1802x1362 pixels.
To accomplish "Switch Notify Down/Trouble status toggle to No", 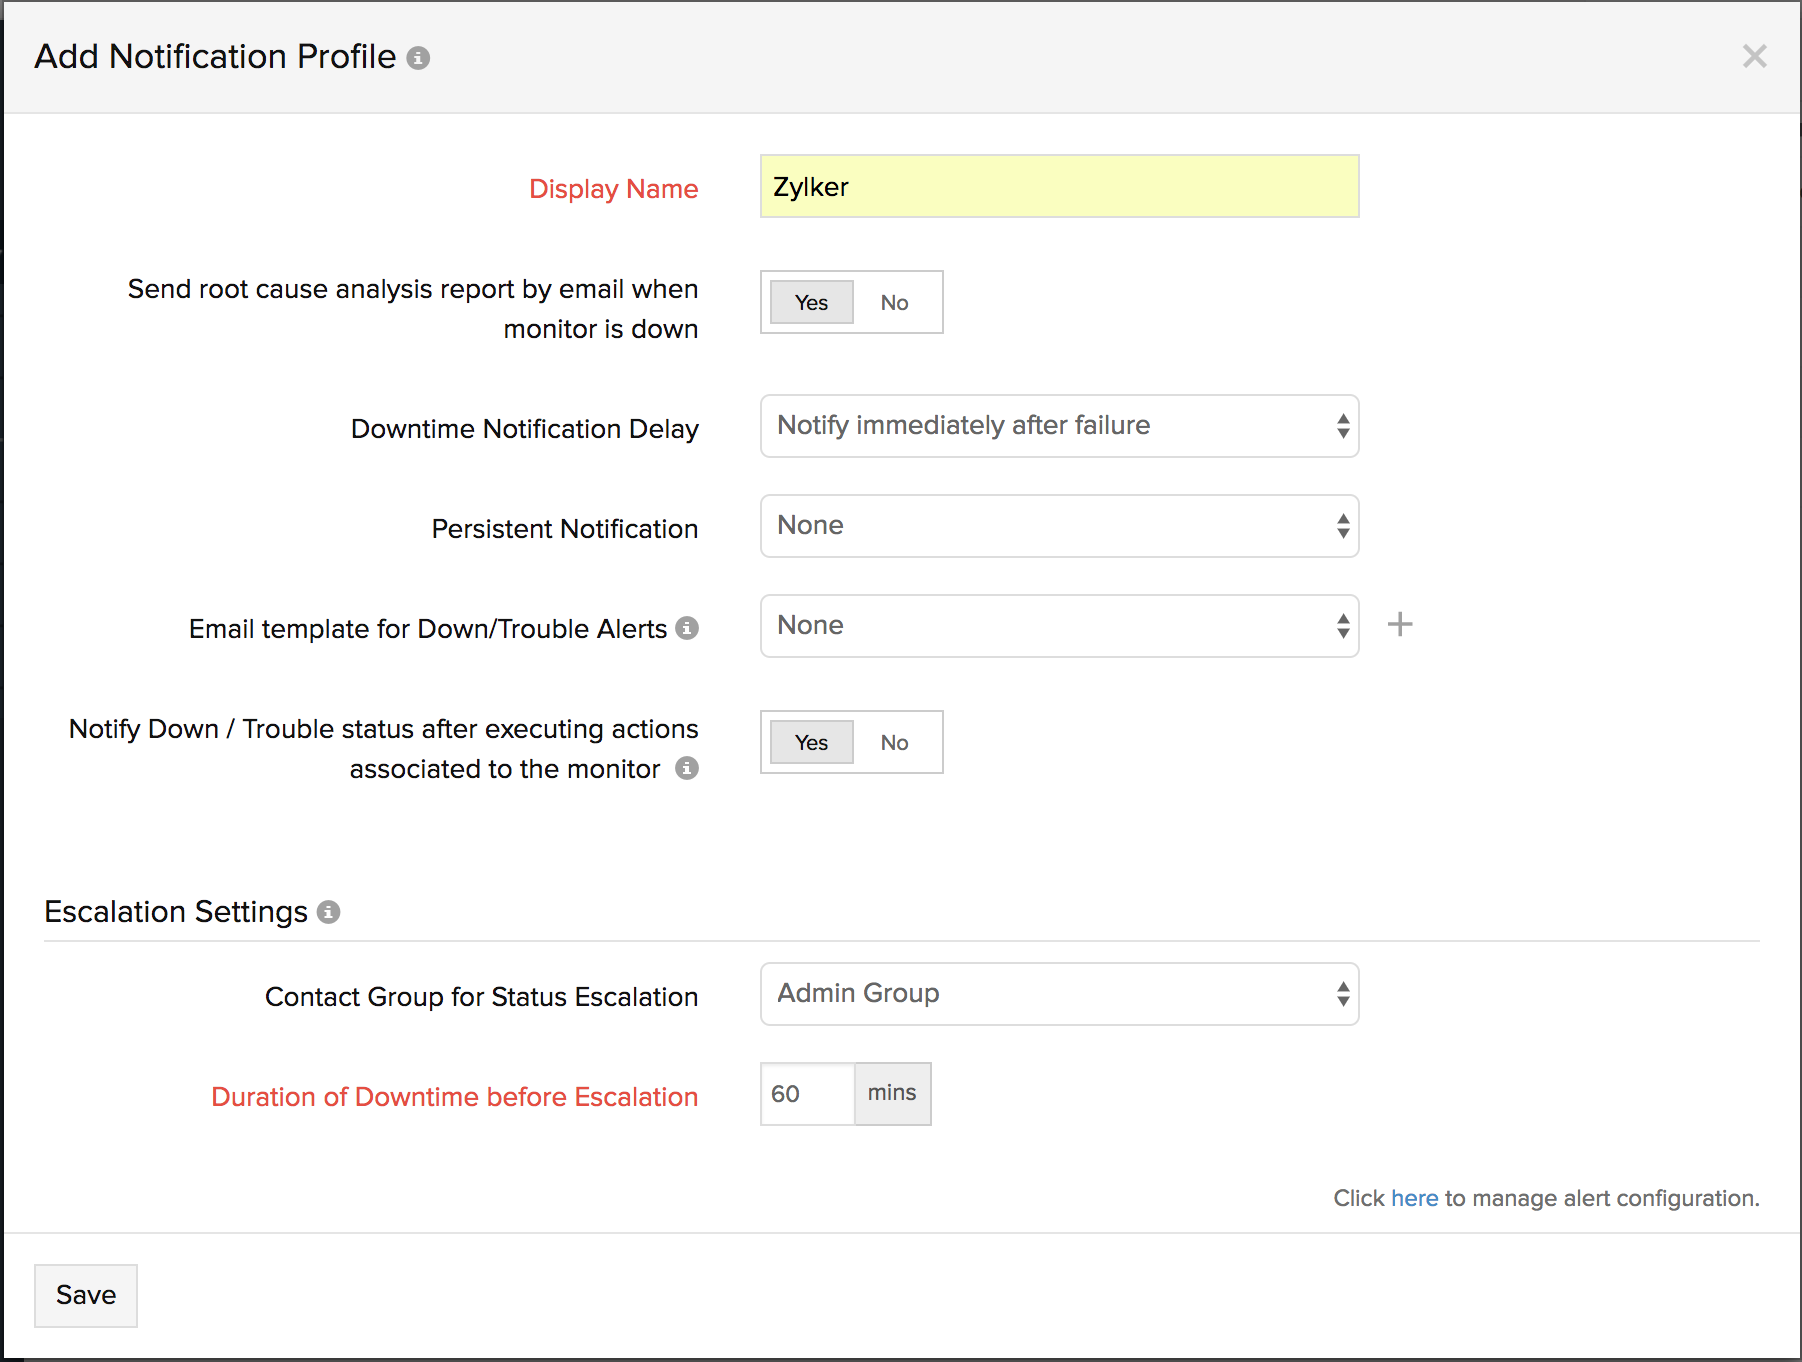I will point(895,742).
